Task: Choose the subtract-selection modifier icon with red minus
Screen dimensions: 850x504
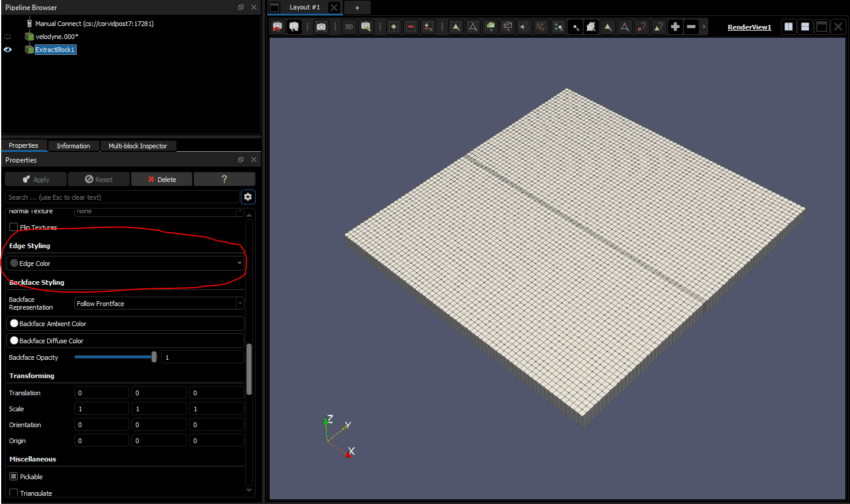Action: [x=411, y=27]
